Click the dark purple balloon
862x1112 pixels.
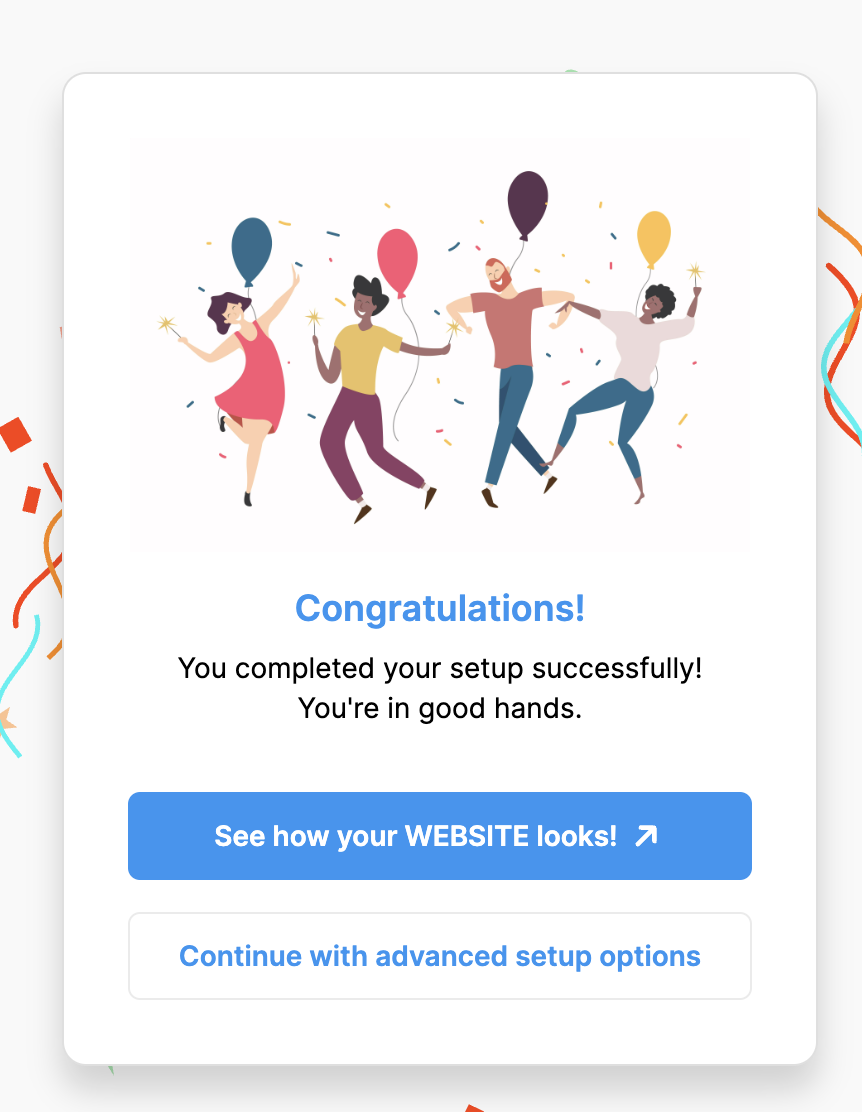[527, 202]
